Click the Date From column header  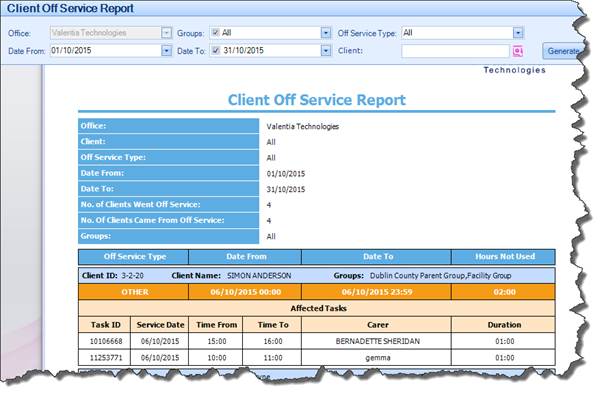[245, 257]
